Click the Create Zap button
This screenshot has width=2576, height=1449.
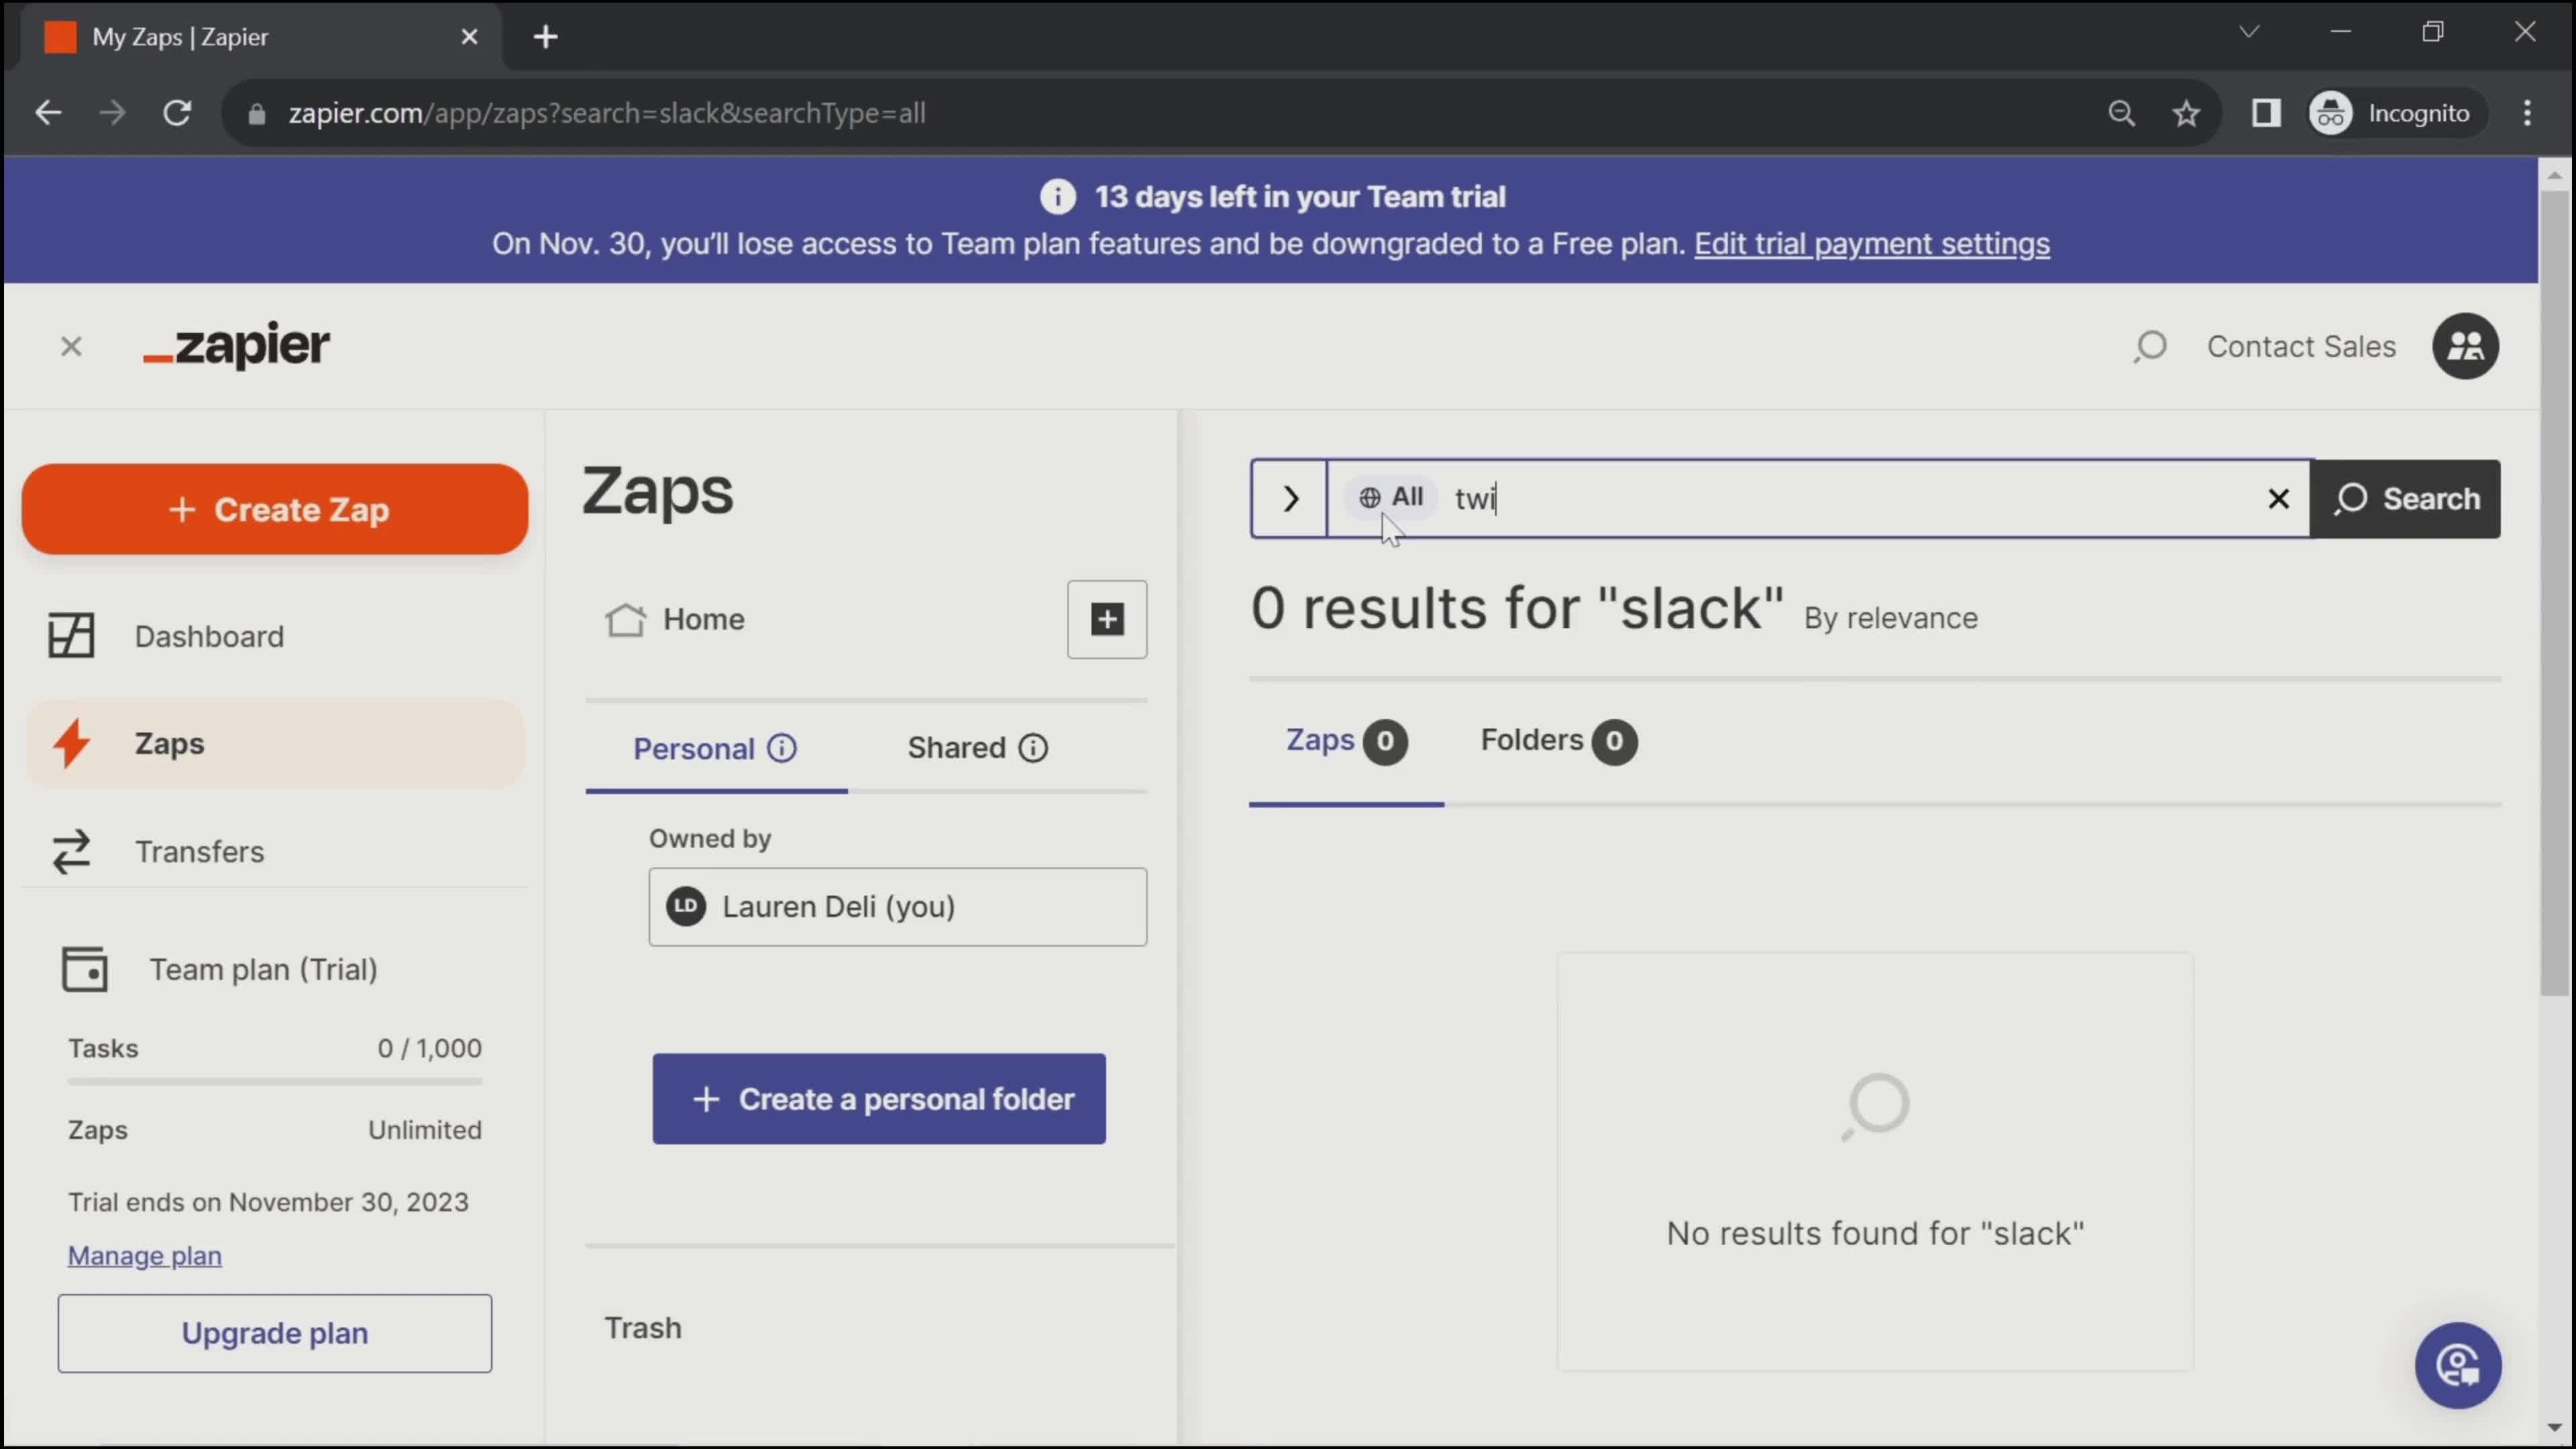coord(276,511)
